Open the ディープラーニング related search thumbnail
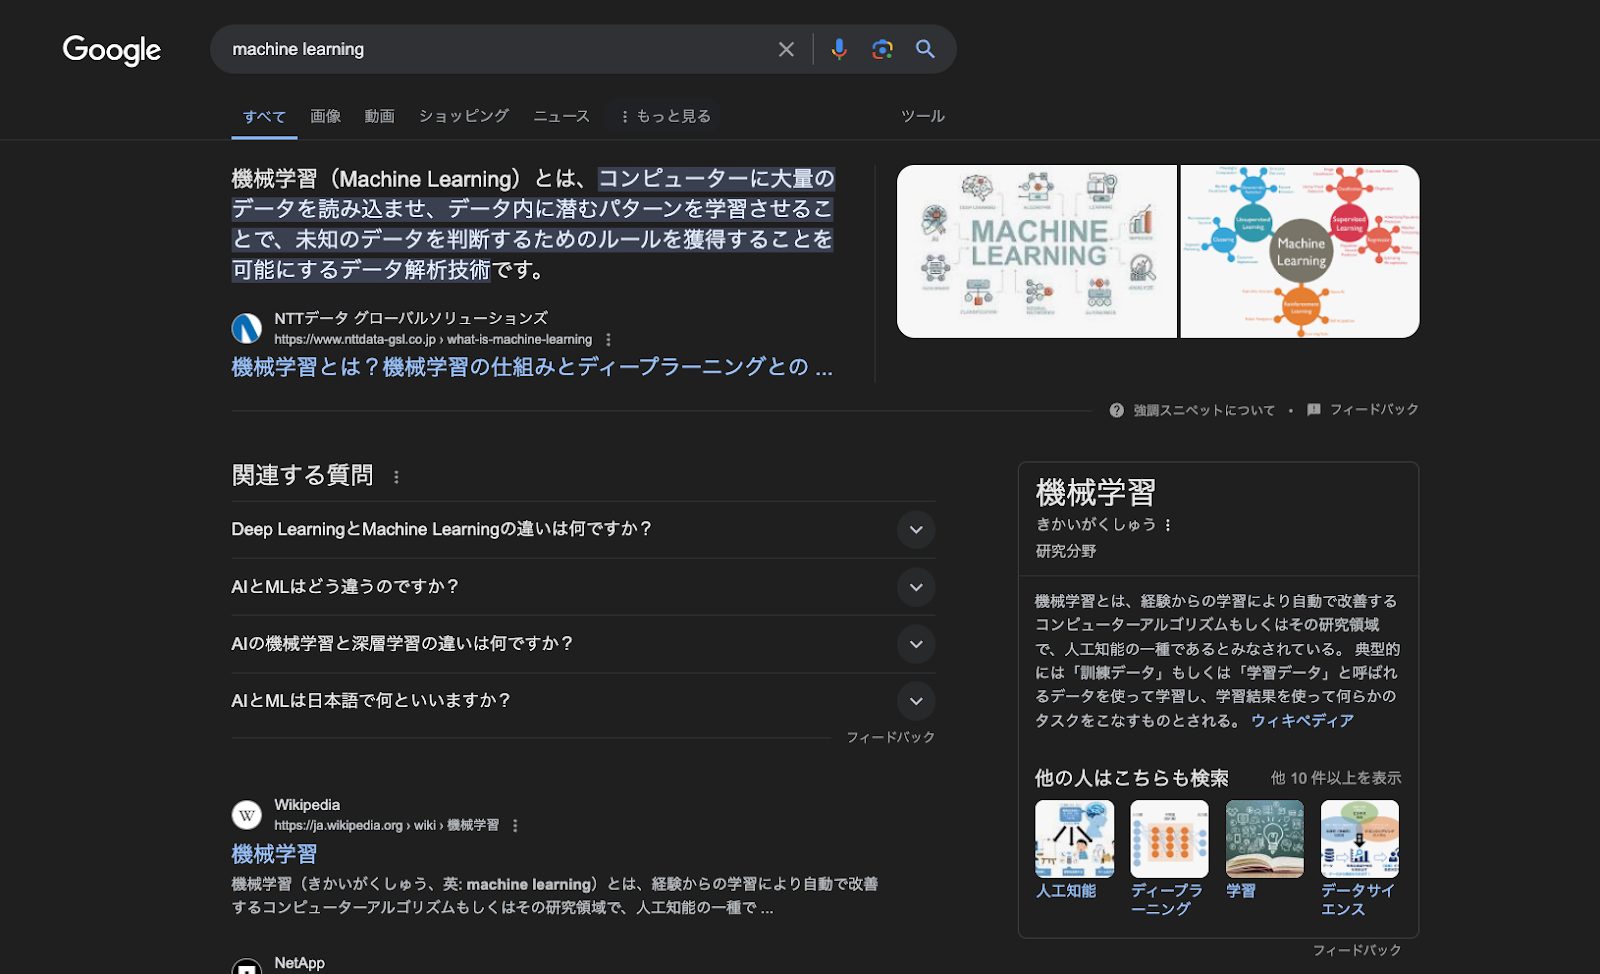The image size is (1600, 974). (x=1169, y=839)
